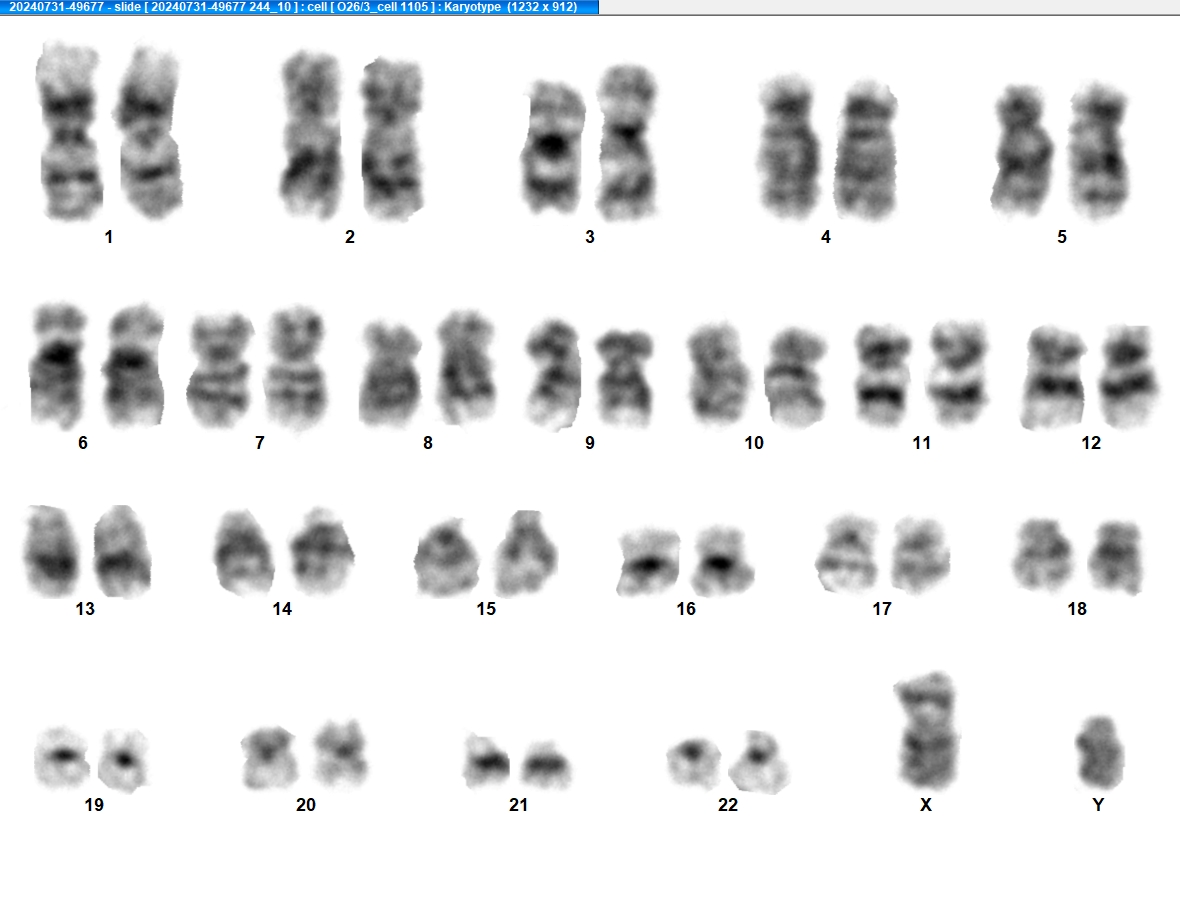Select the left chromosome 9 image
The image size is (1180, 898).
click(x=554, y=375)
